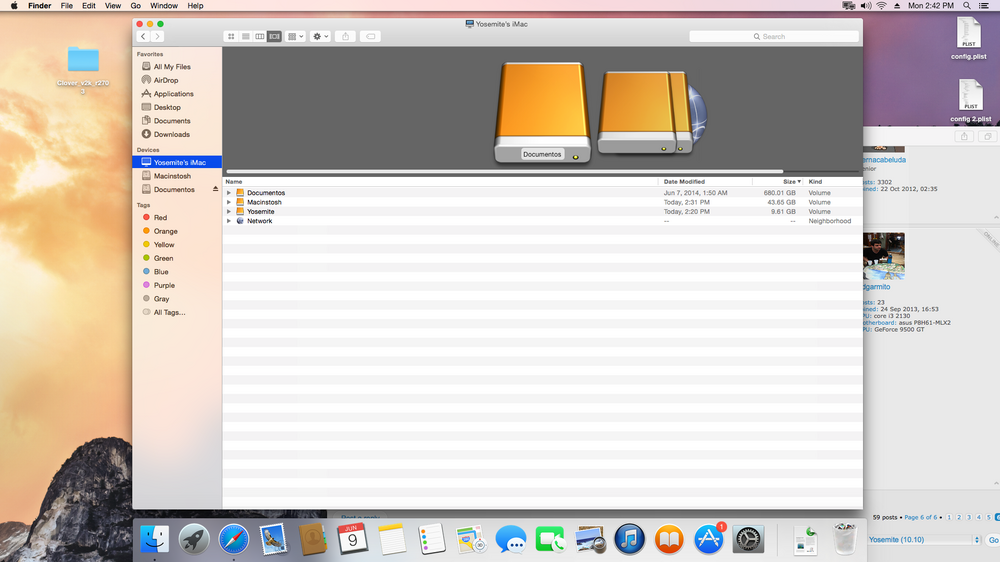This screenshot has width=1000, height=562.
Task: Sort by the Size column header
Action: (778, 182)
